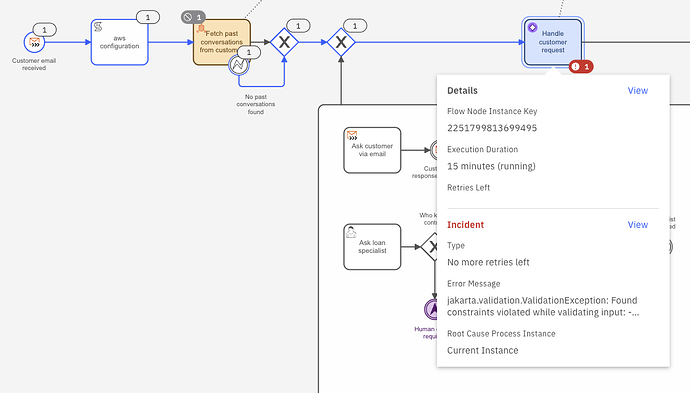The height and width of the screenshot is (393, 690).
Task: Open View link next to Incident
Action: [x=638, y=225]
